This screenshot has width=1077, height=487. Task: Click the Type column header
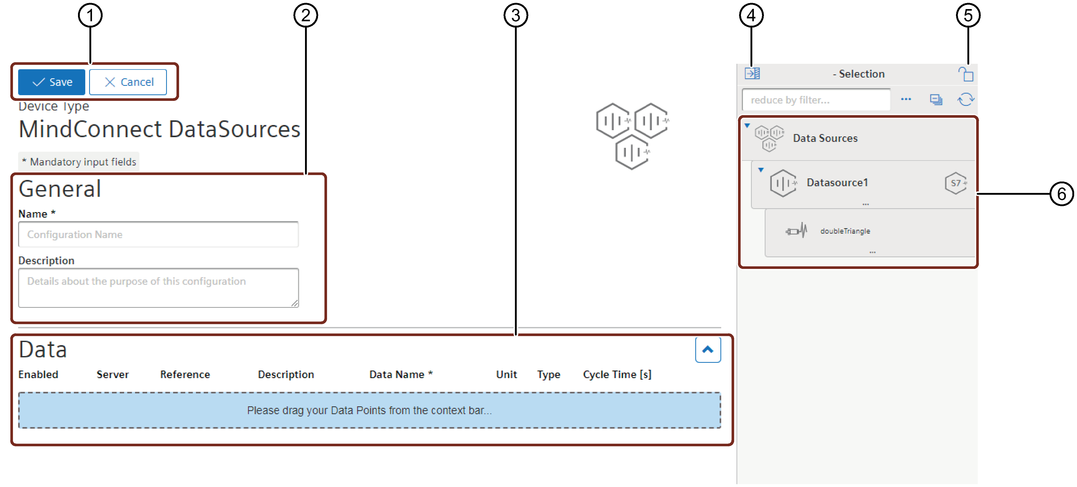(x=549, y=374)
